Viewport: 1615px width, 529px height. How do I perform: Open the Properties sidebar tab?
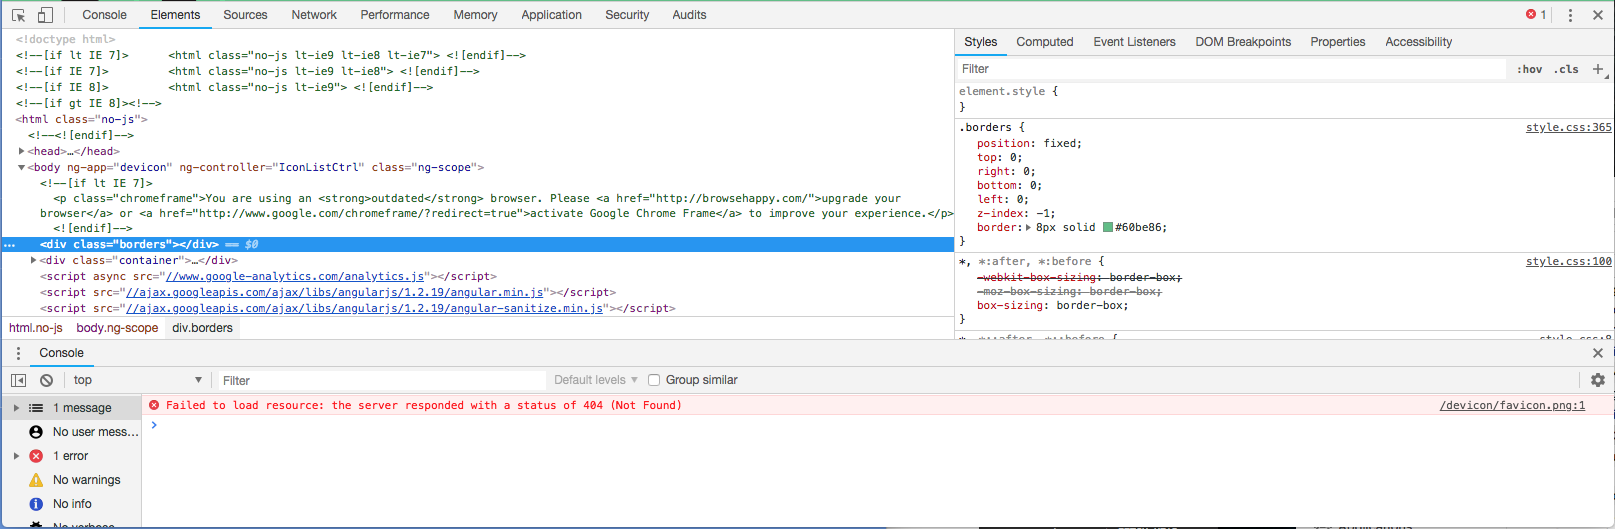point(1337,42)
